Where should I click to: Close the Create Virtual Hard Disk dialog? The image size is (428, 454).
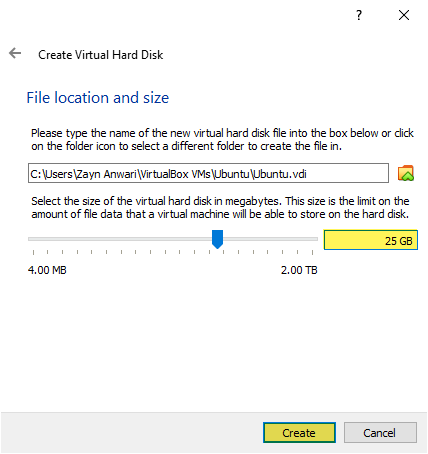[x=404, y=15]
